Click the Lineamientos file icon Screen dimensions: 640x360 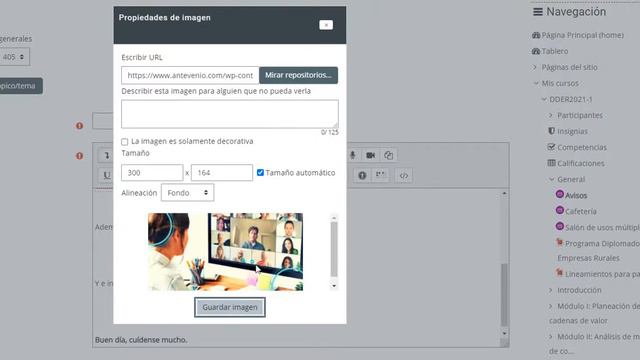[x=560, y=273]
